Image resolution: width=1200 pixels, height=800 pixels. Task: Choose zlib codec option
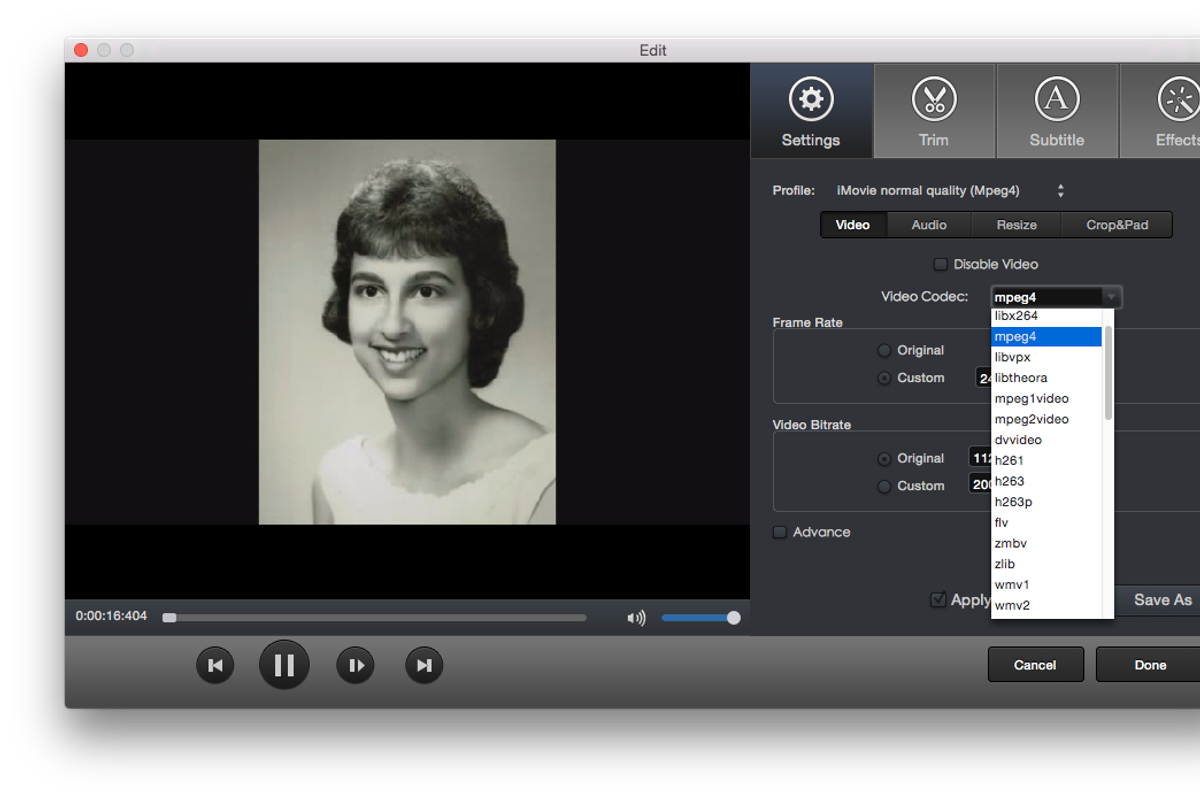point(1046,564)
